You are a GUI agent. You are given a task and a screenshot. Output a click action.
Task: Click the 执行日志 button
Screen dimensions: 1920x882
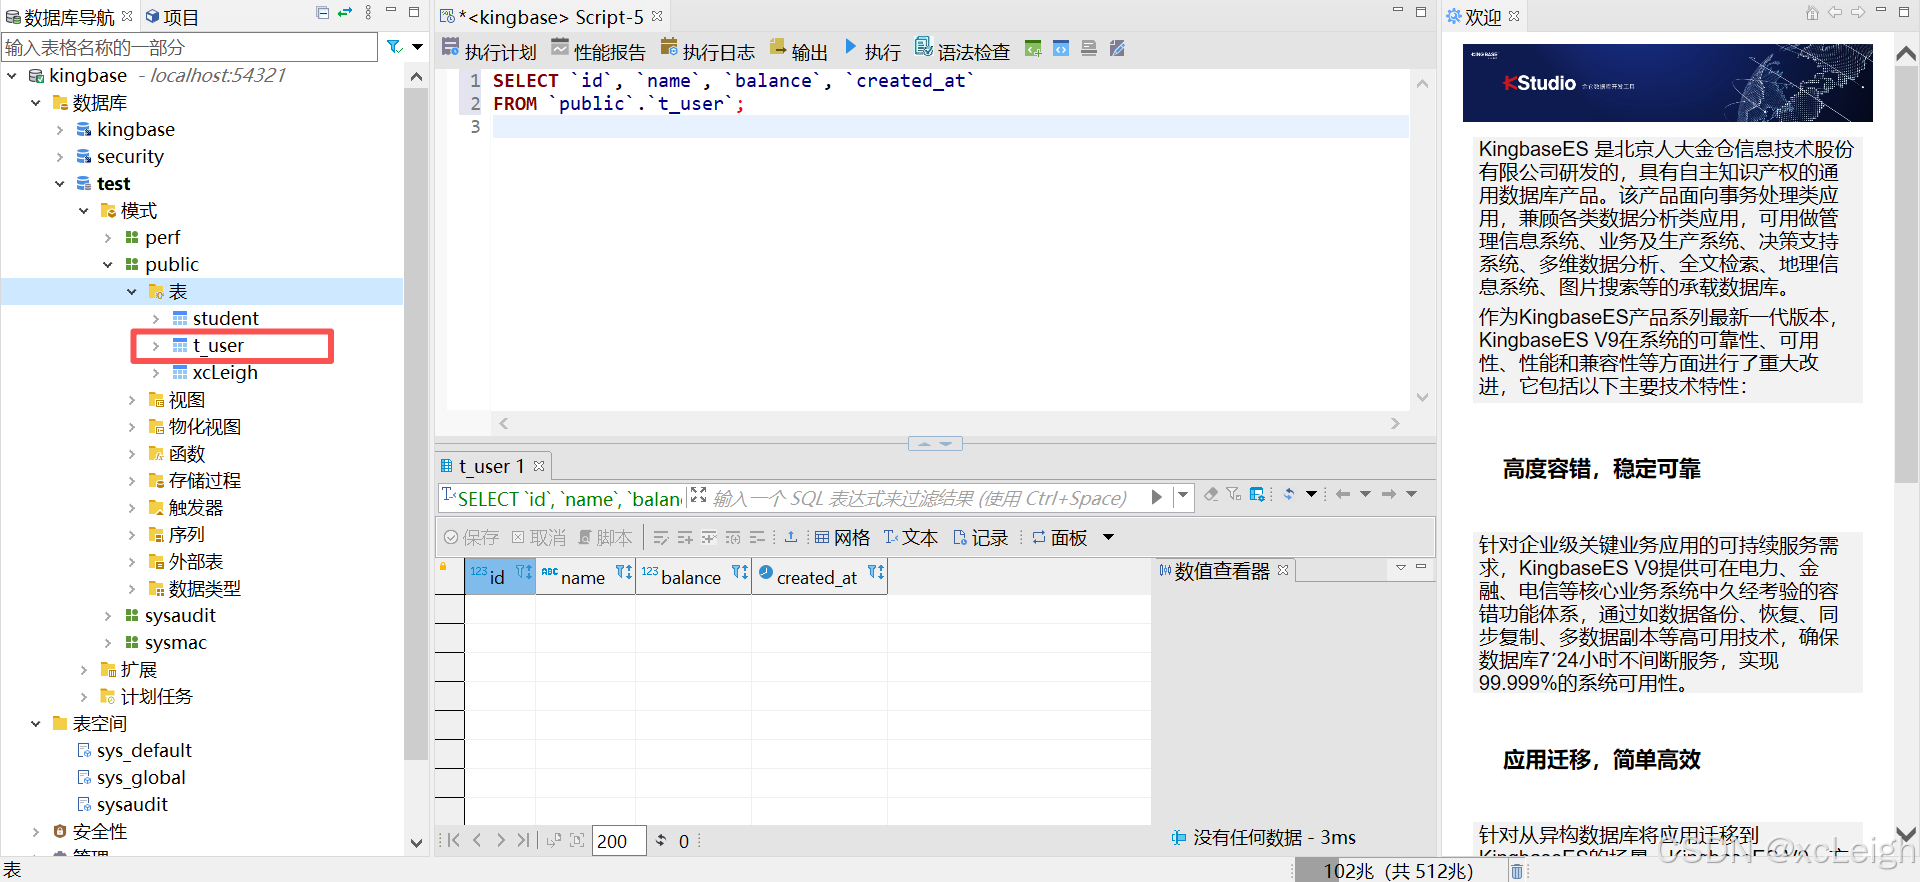tap(708, 50)
